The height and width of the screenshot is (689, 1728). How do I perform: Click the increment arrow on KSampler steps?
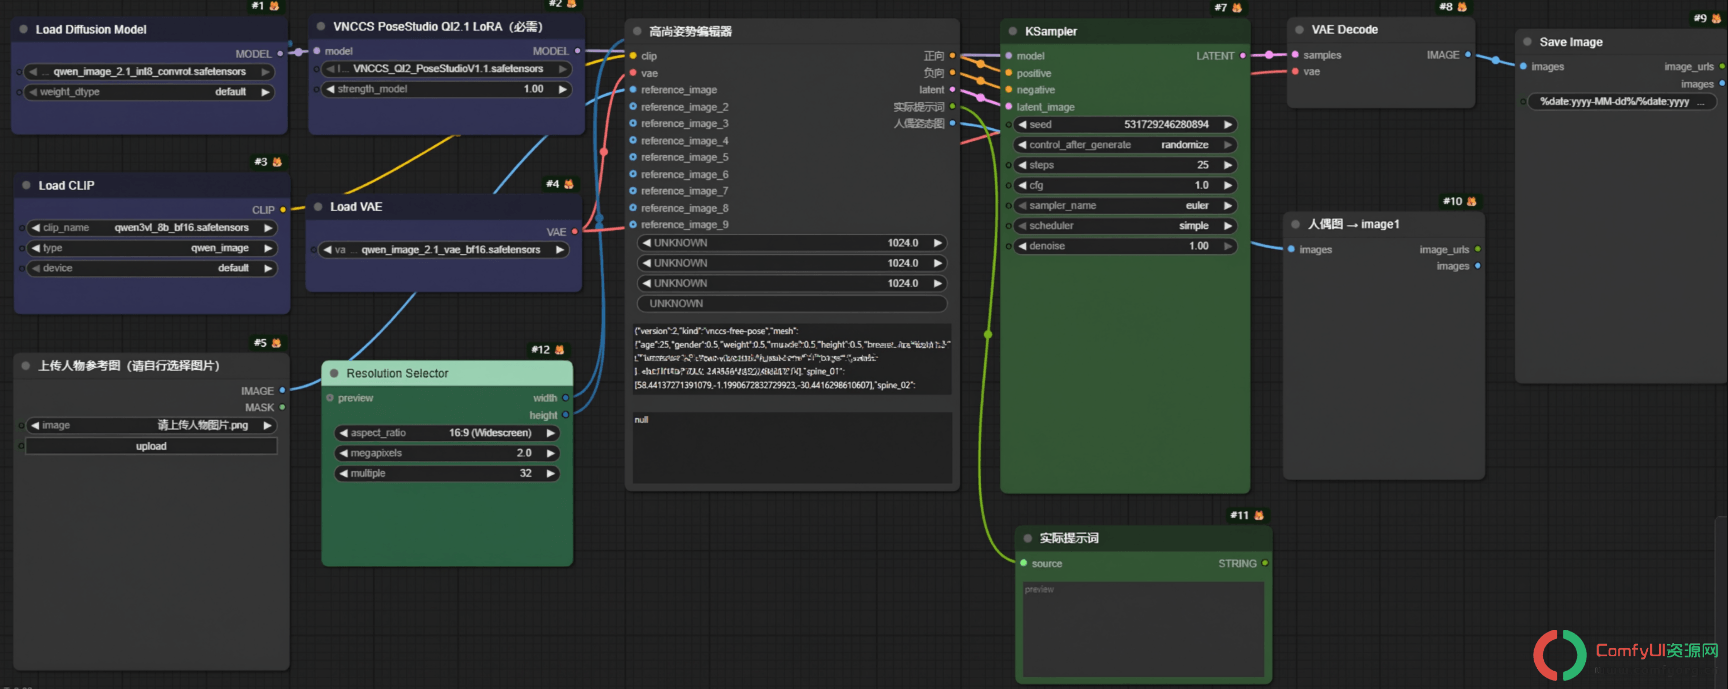pos(1228,165)
